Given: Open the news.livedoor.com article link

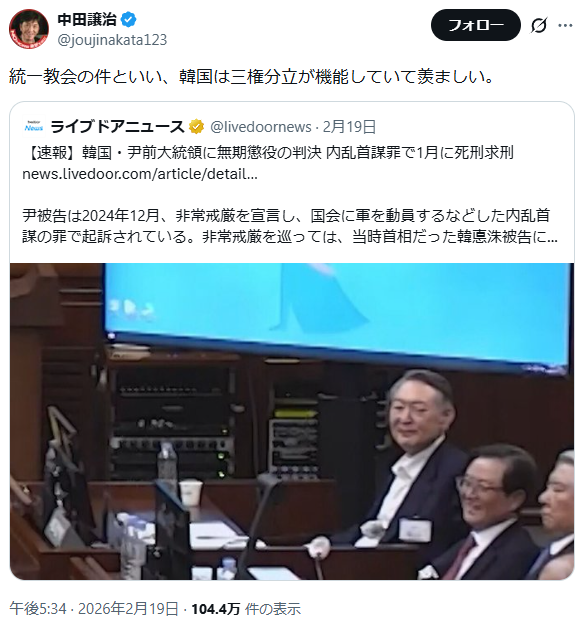Looking at the screenshot, I should 140,174.
